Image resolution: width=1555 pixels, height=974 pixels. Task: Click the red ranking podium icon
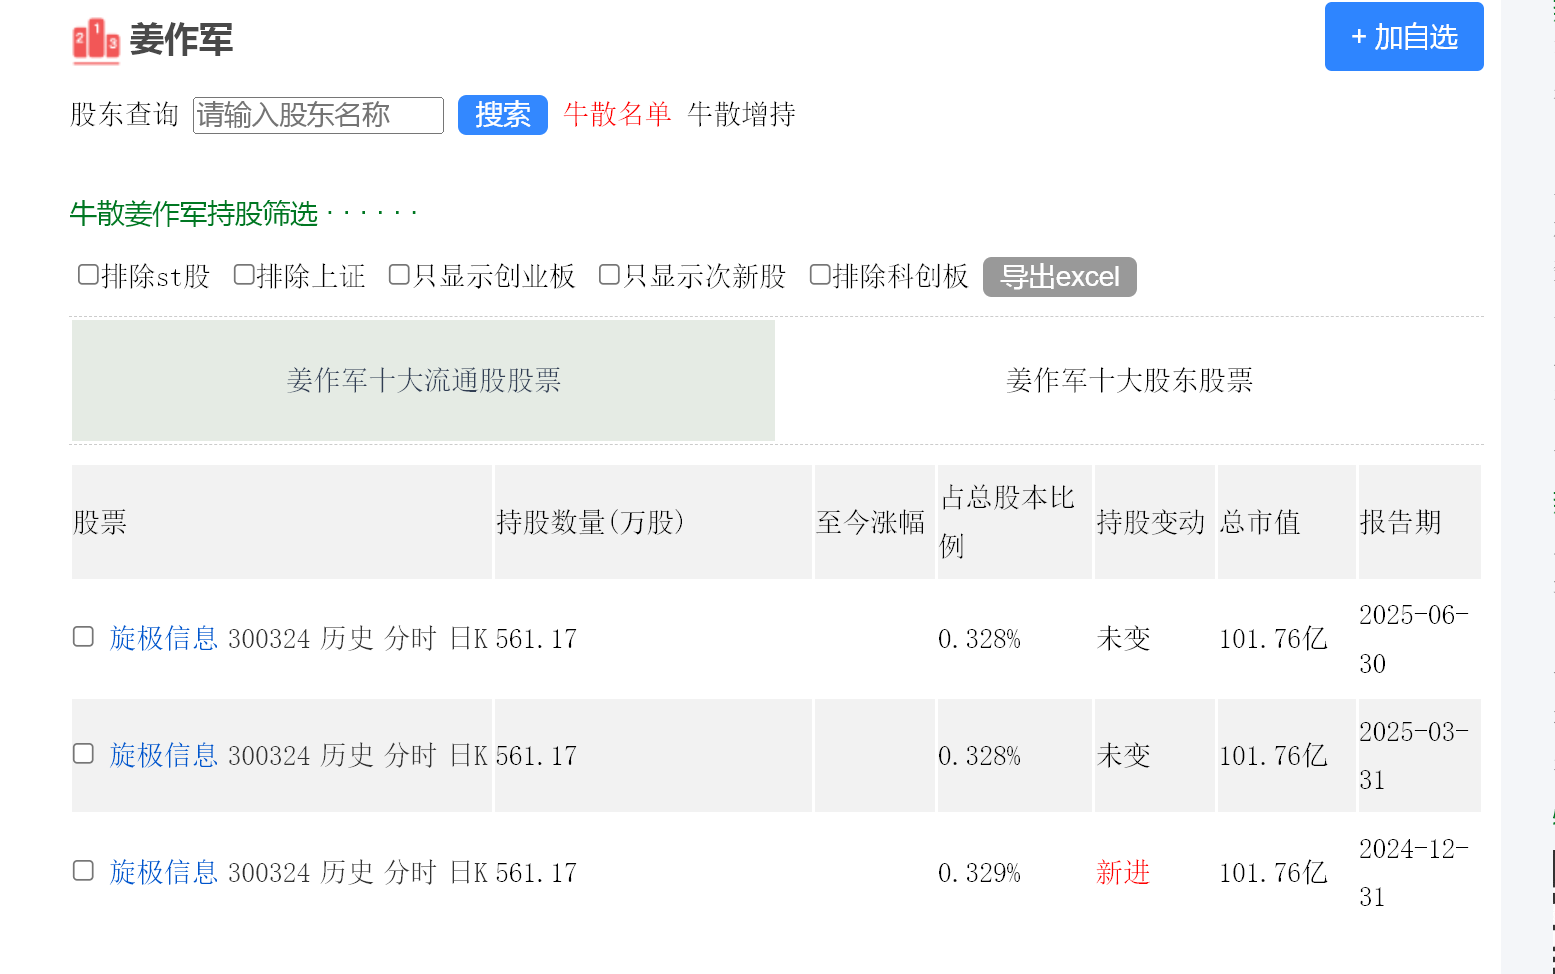pyautogui.click(x=96, y=41)
